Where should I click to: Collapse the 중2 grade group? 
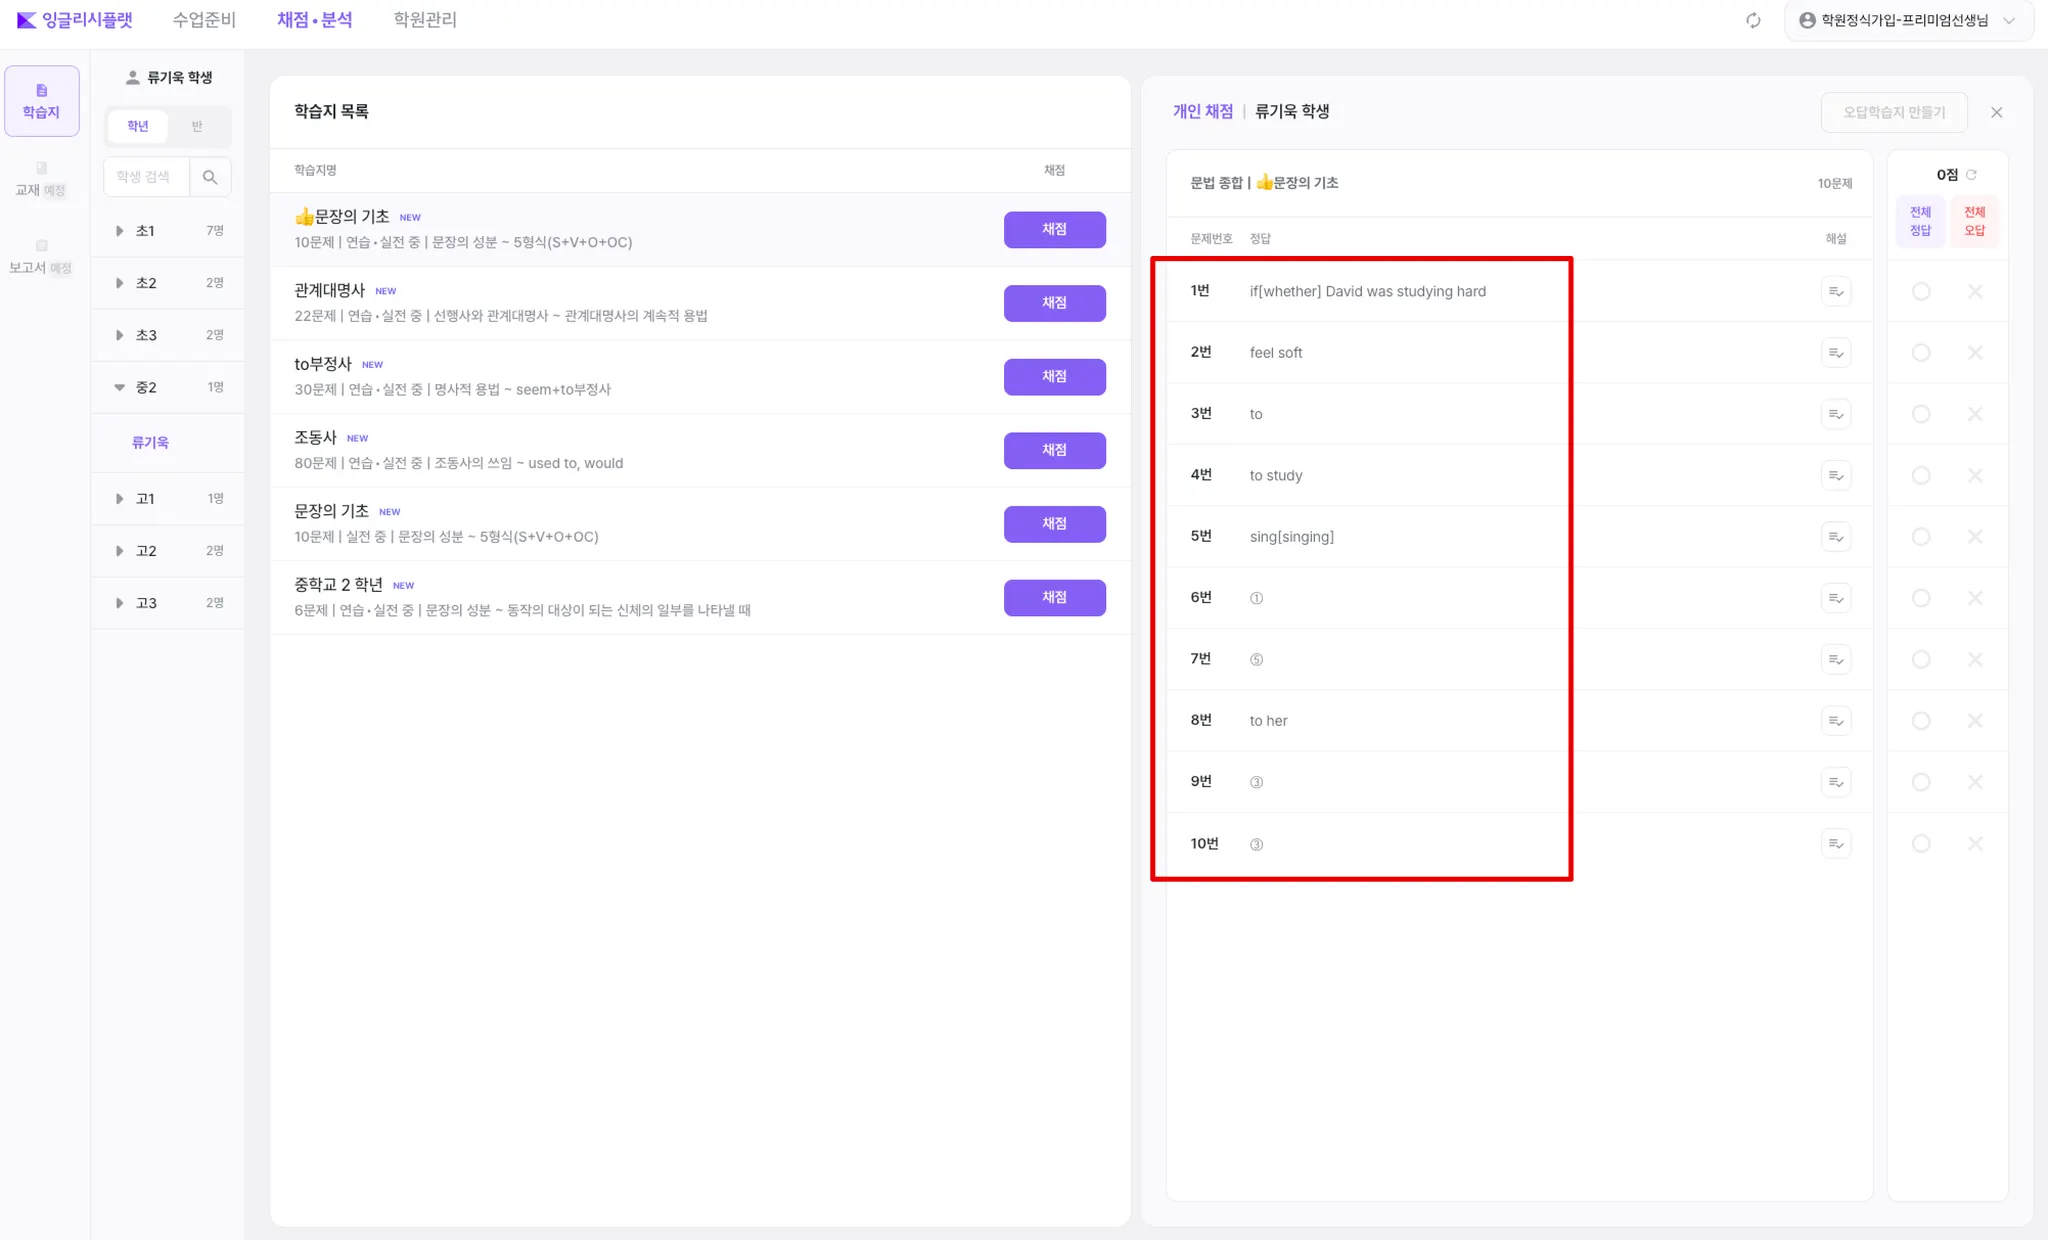pos(120,387)
